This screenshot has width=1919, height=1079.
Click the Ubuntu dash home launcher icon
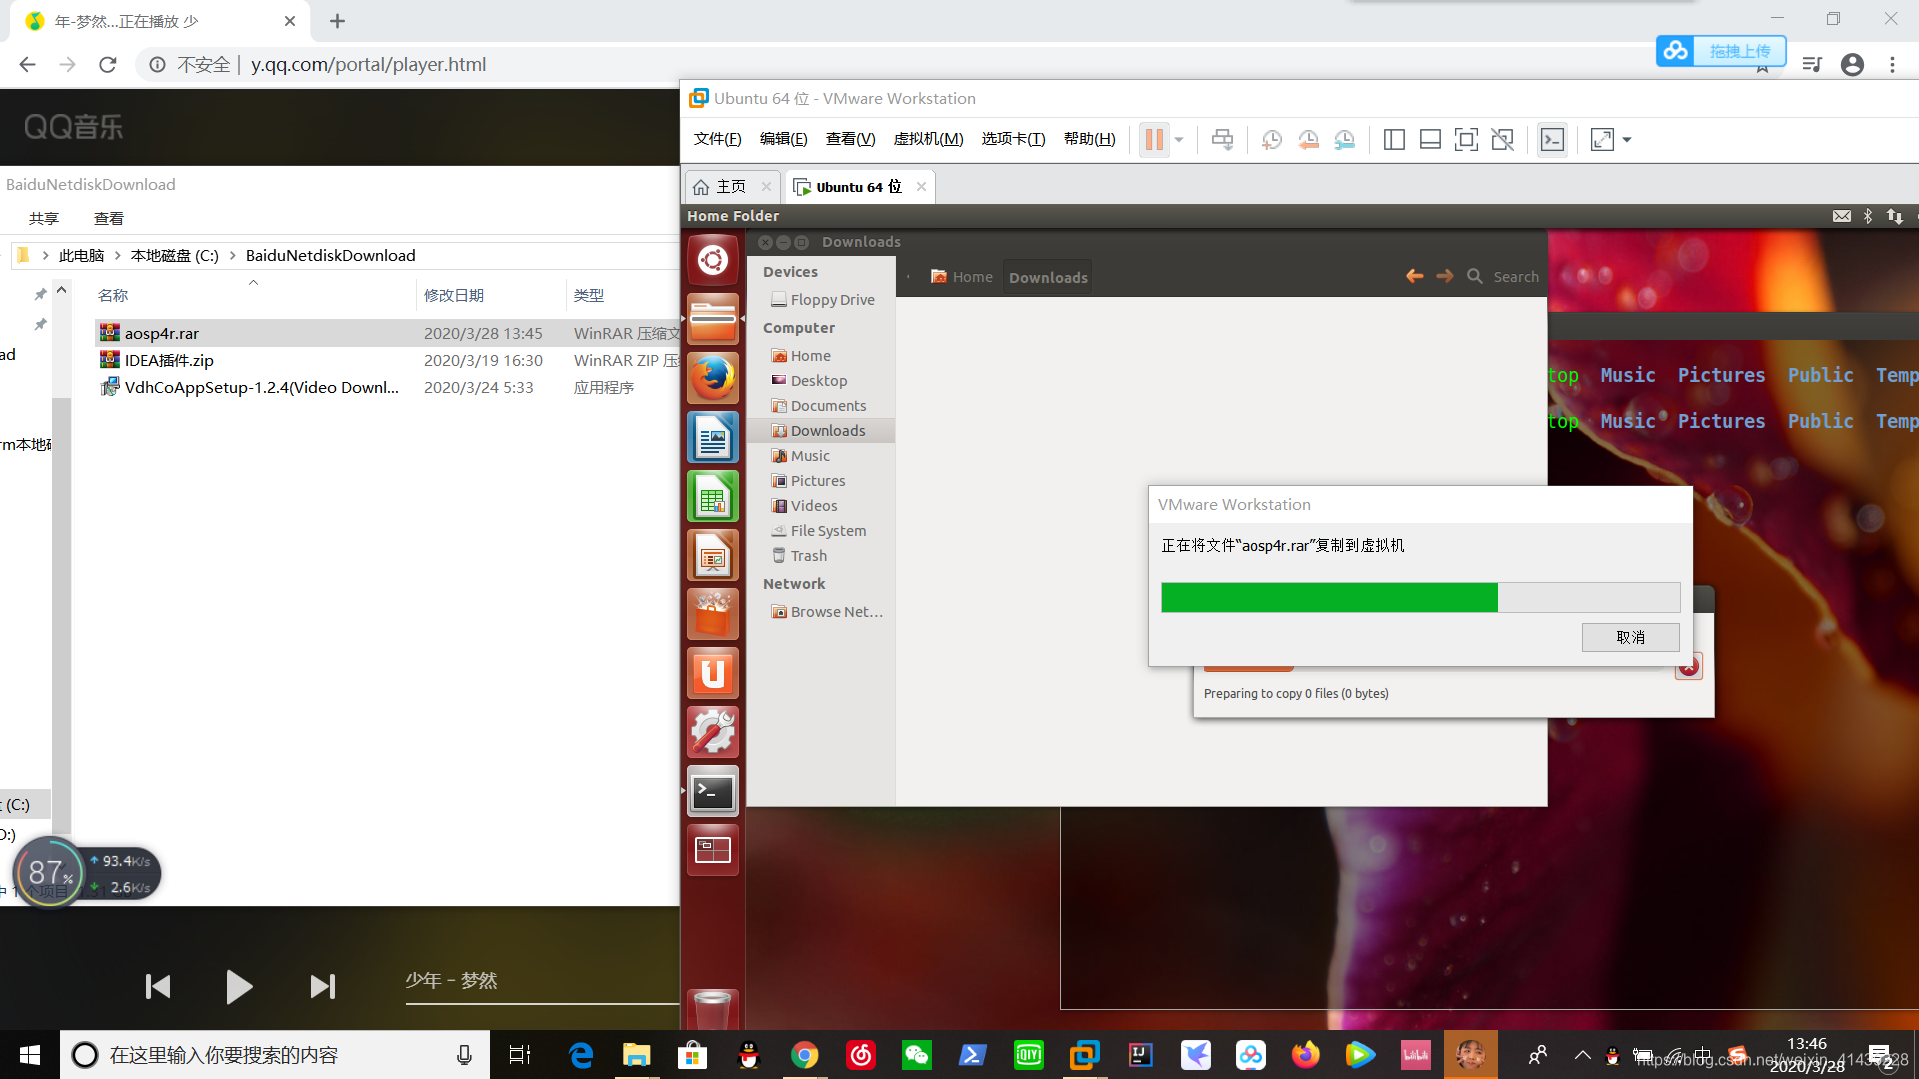[x=713, y=261]
